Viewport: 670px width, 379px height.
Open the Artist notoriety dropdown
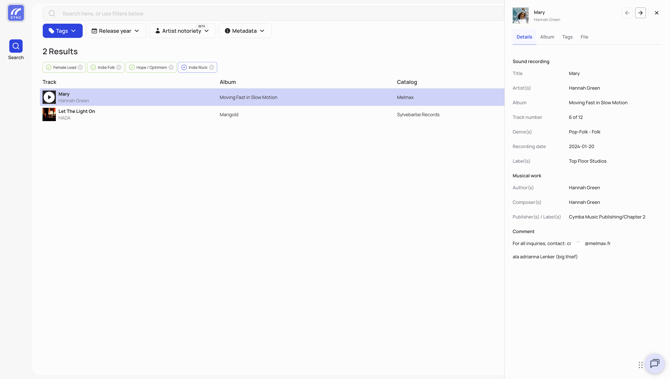tap(182, 31)
